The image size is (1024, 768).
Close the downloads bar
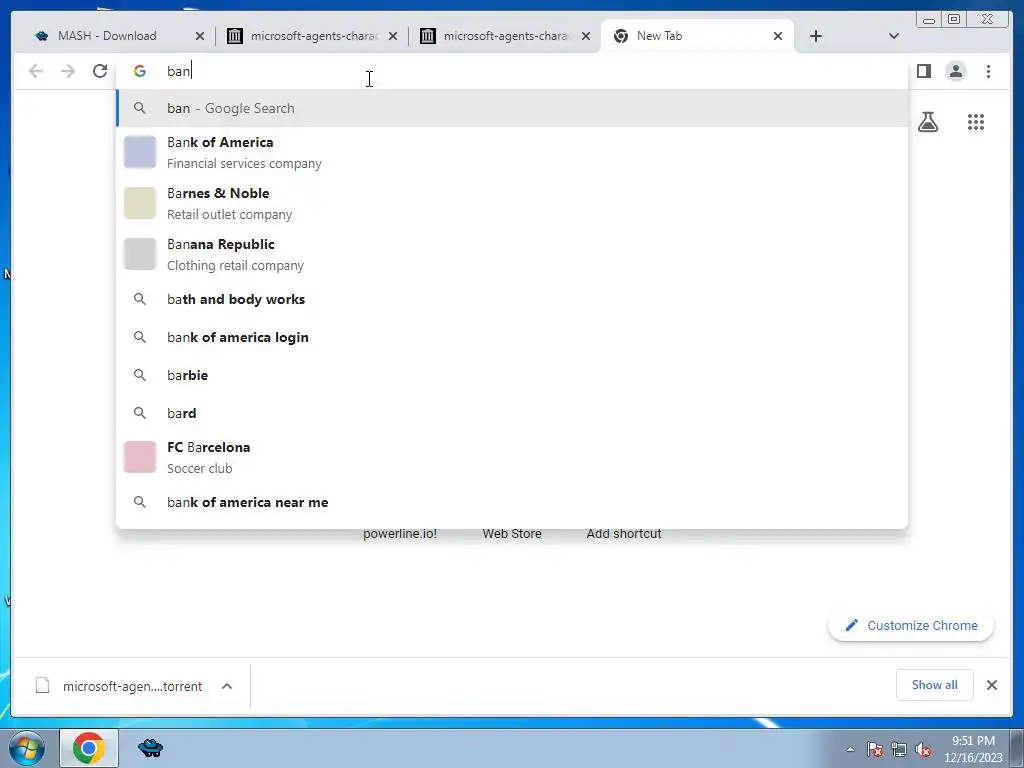[991, 685]
